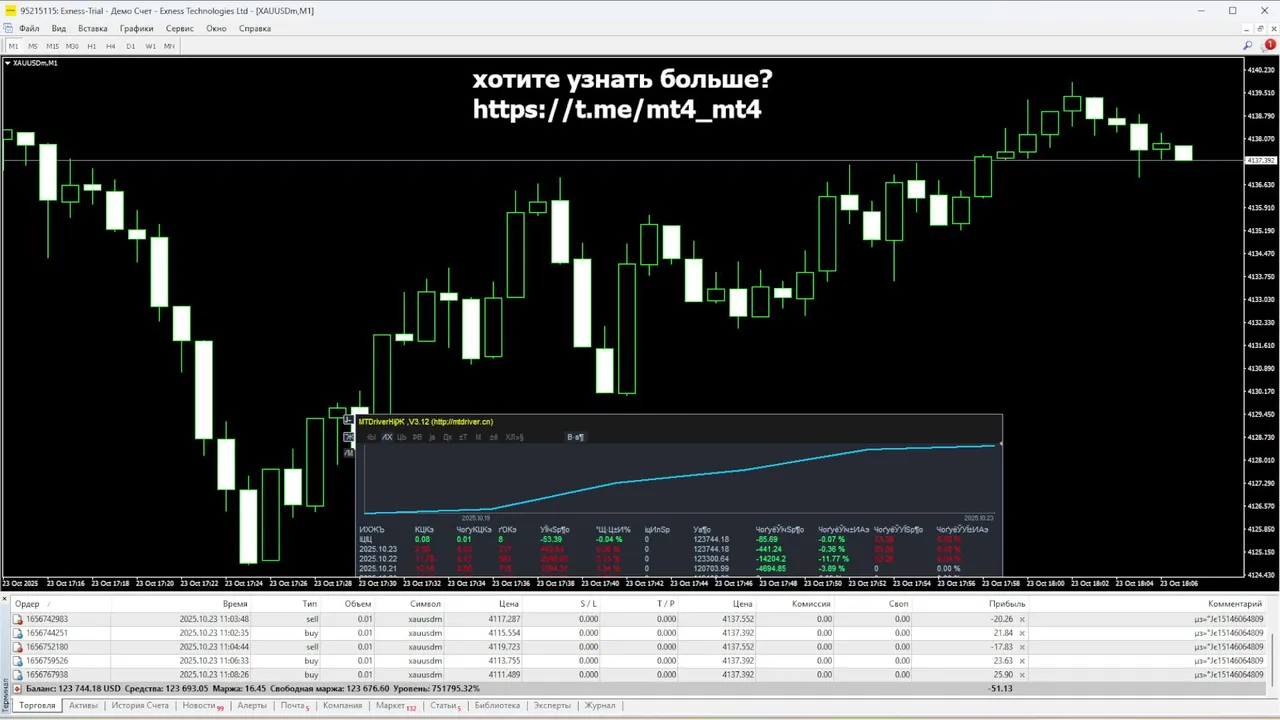1280x720 pixels.
Task: Select order number 1656752180
Action: [47, 647]
